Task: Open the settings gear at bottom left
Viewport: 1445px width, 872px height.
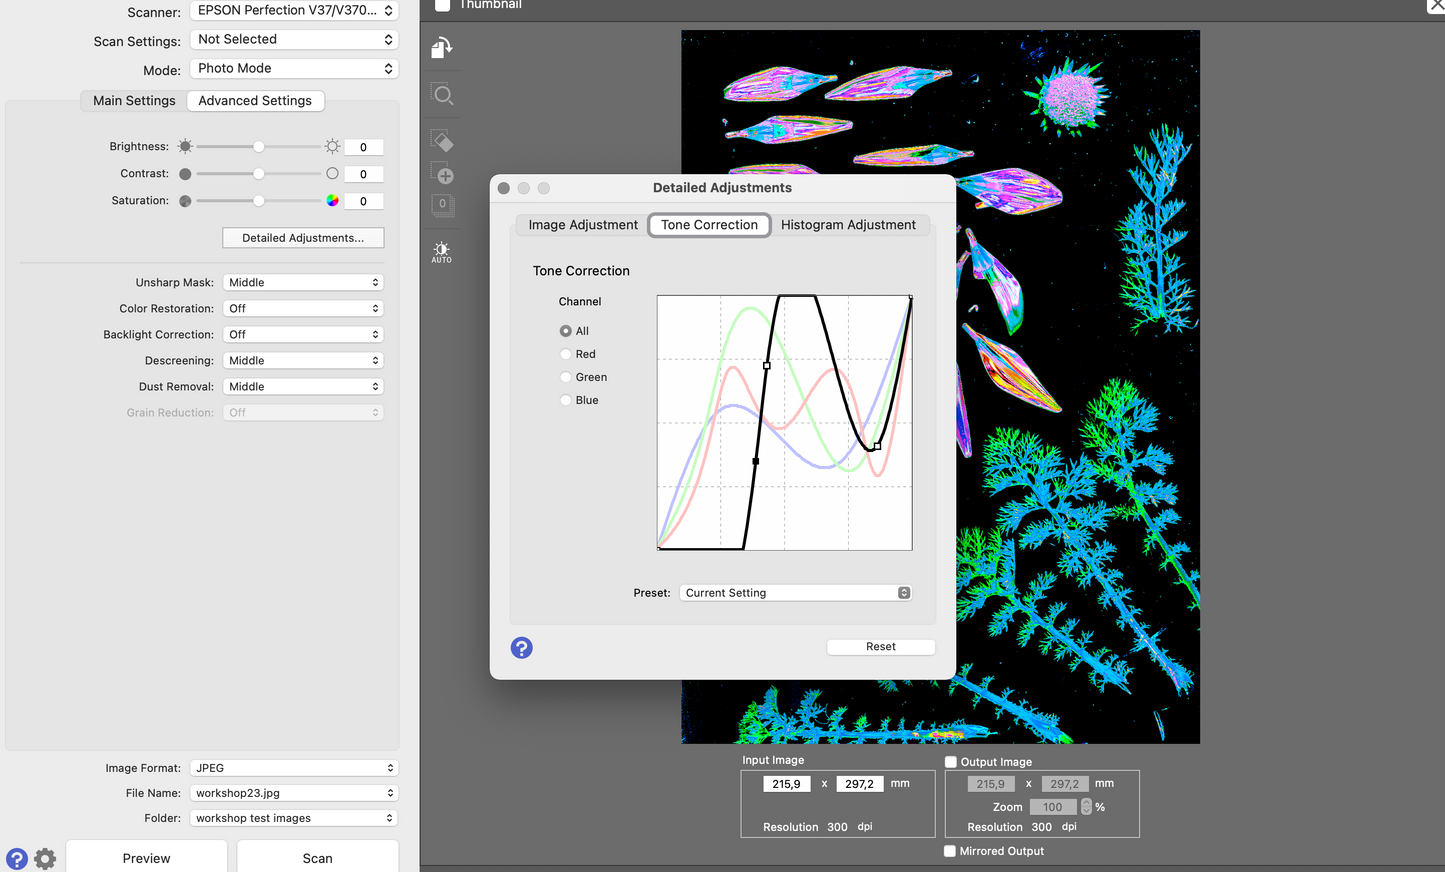Action: click(45, 858)
